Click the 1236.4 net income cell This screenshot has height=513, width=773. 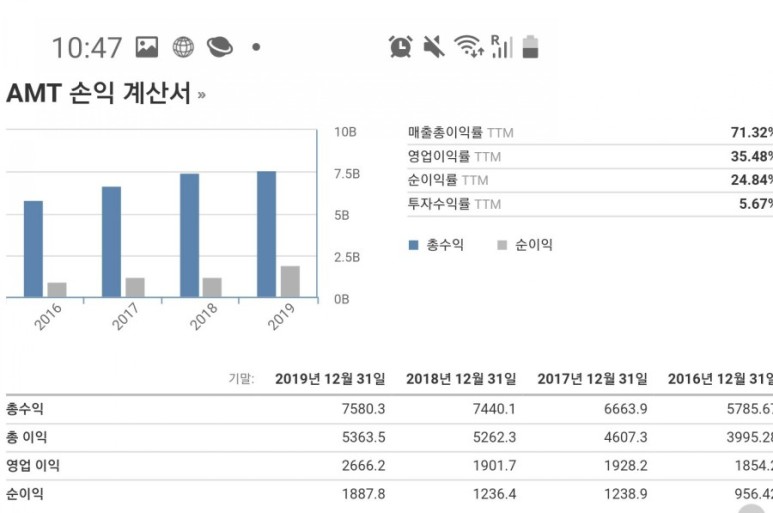point(494,494)
